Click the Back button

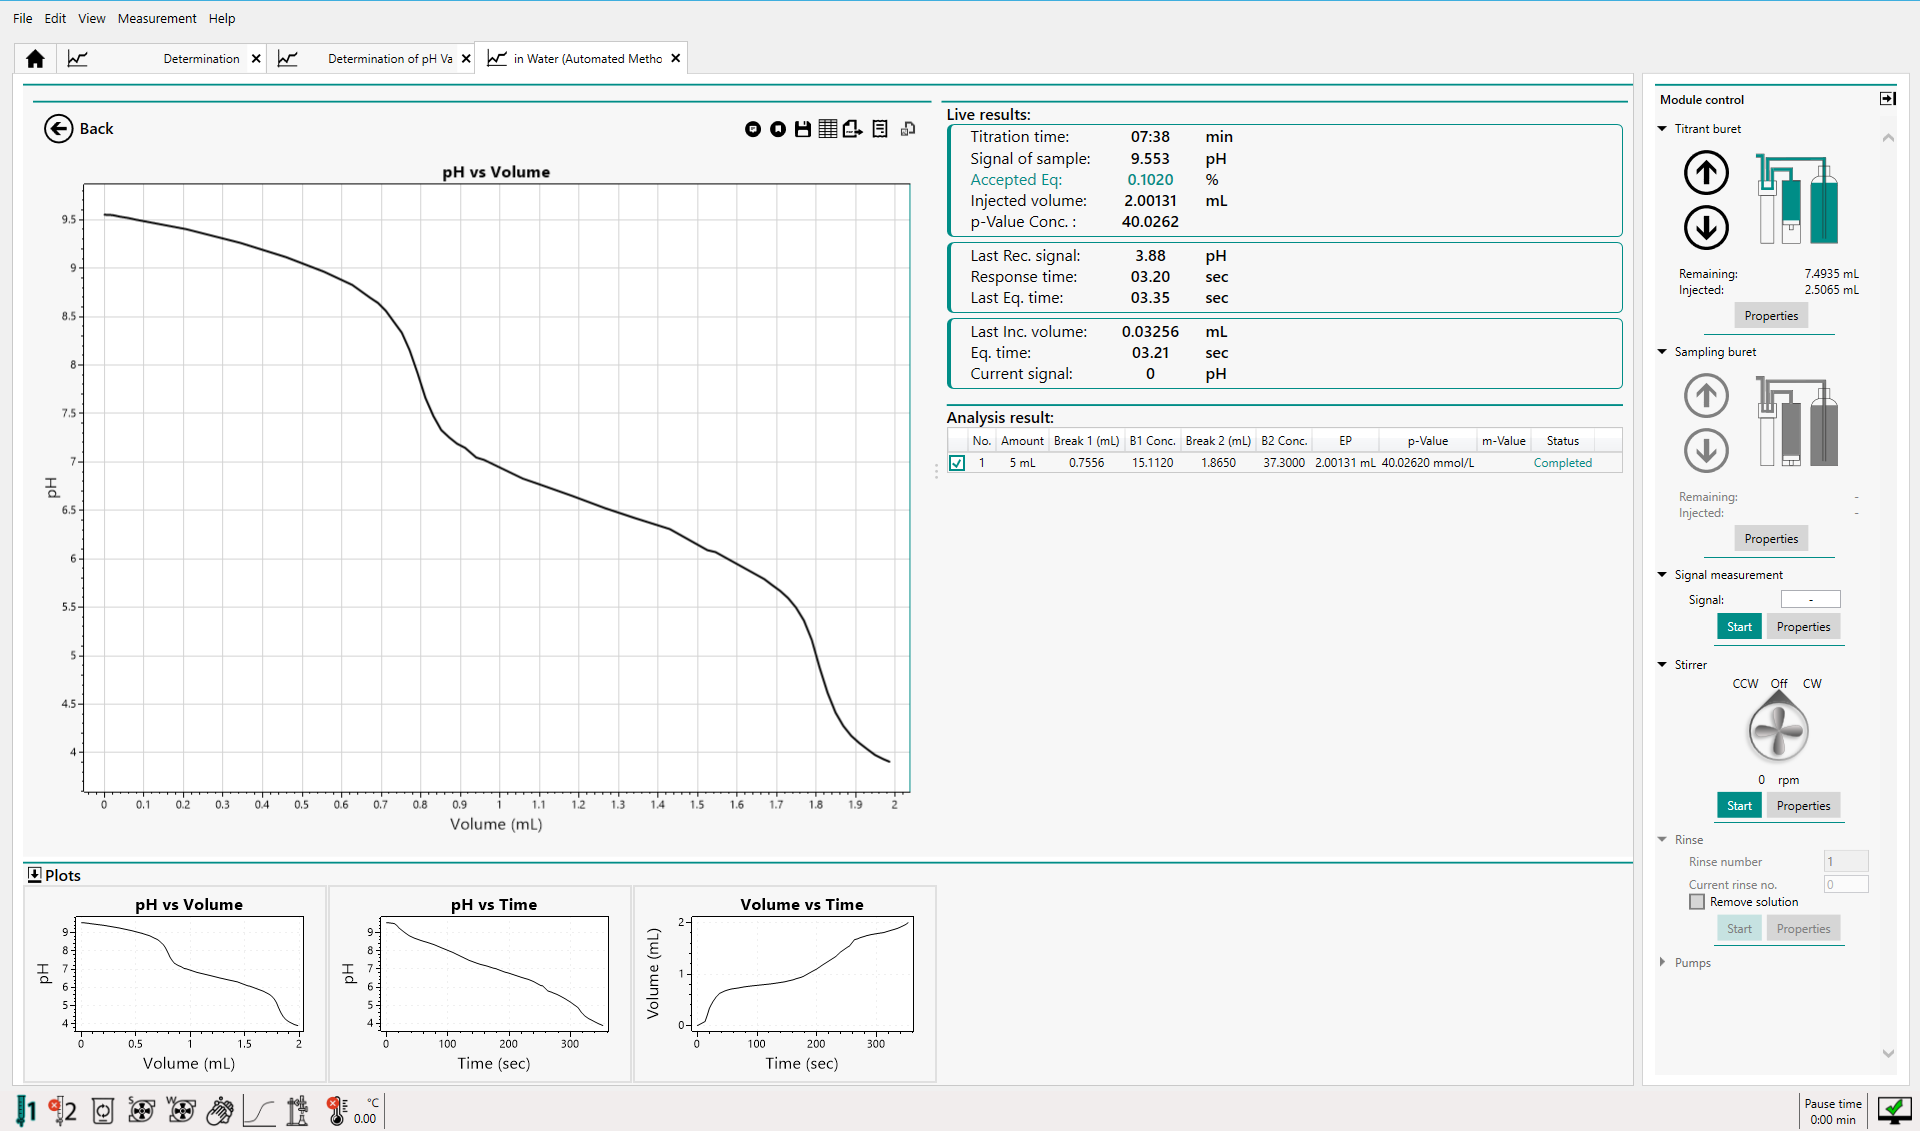(79, 129)
